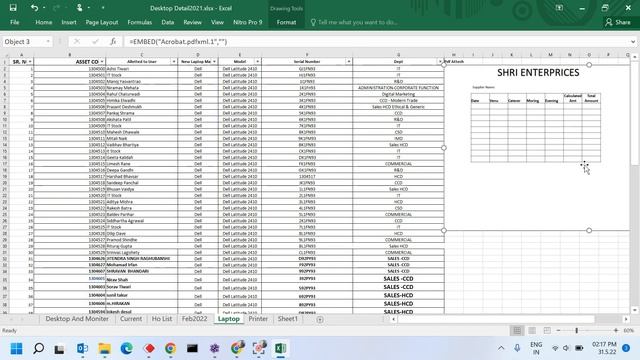Click the vertical scrollbar down arrow
This screenshot has height=360, width=640.
pos(635,310)
